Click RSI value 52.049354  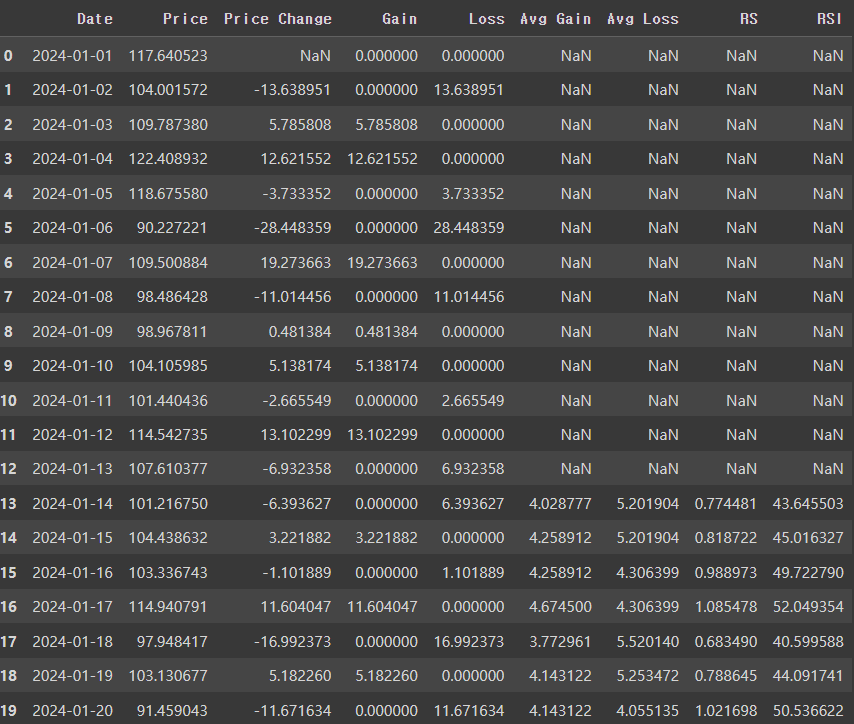tap(808, 607)
